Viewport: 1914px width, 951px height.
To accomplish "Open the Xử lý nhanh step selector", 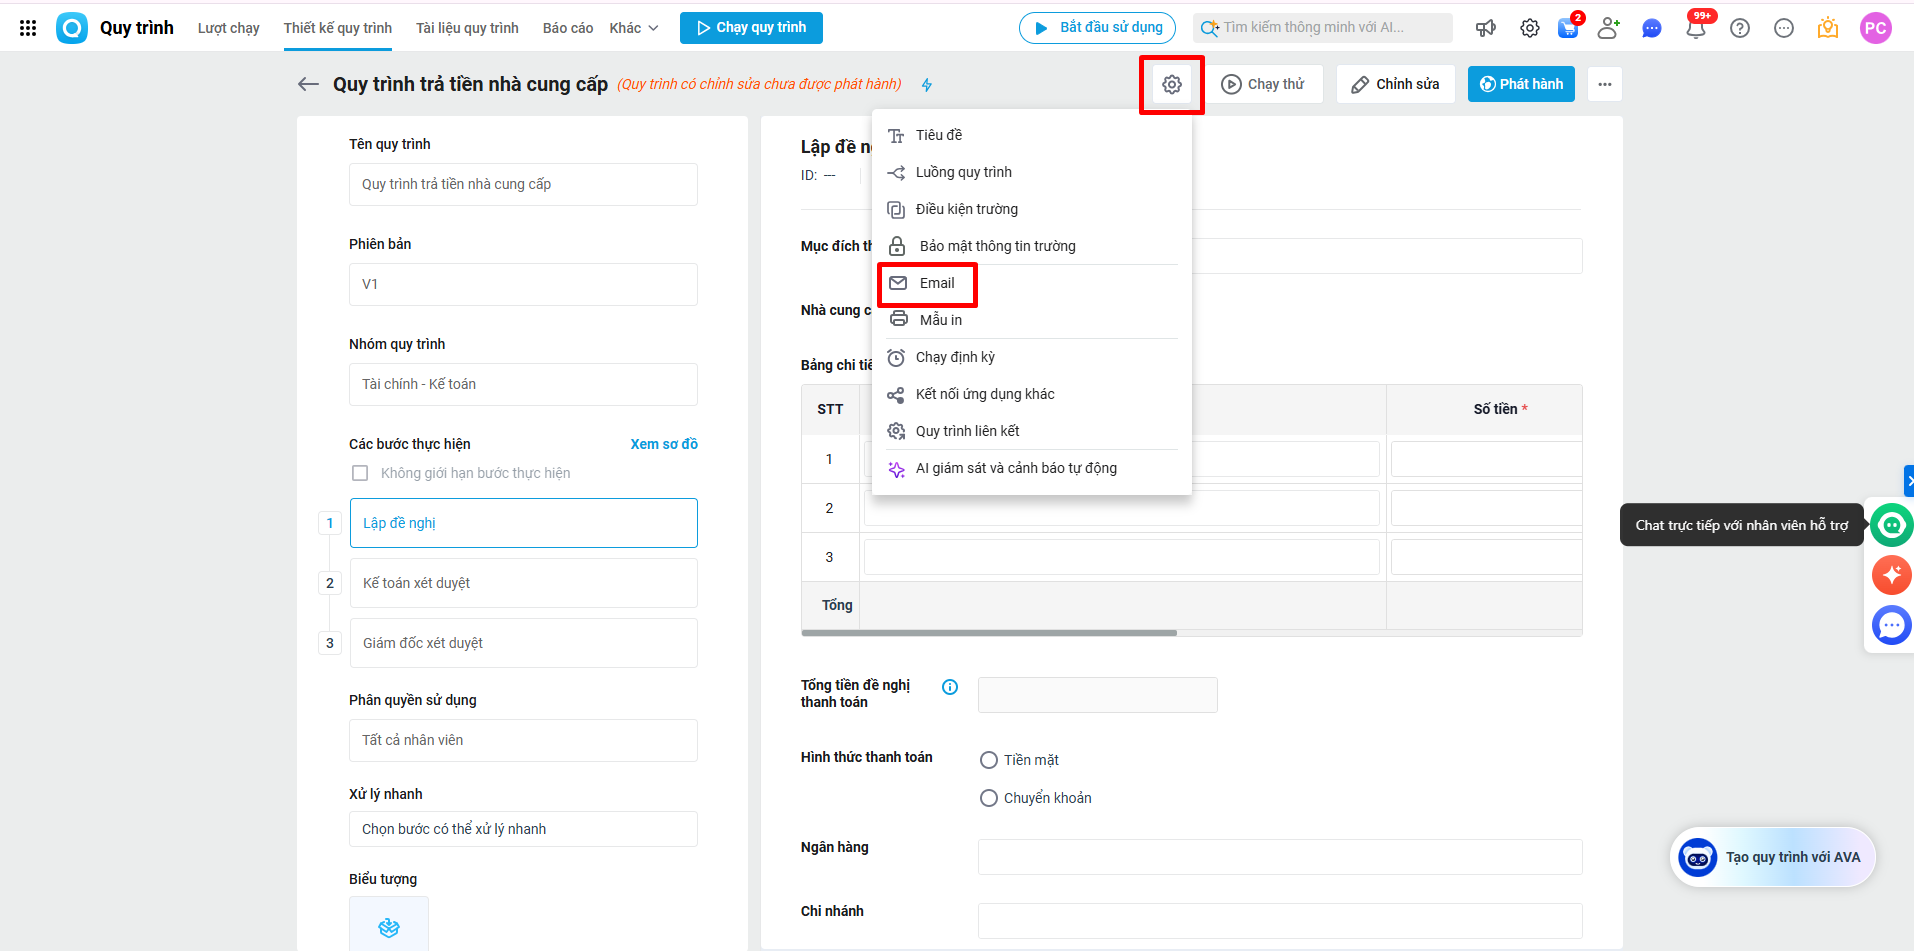I will coord(523,829).
